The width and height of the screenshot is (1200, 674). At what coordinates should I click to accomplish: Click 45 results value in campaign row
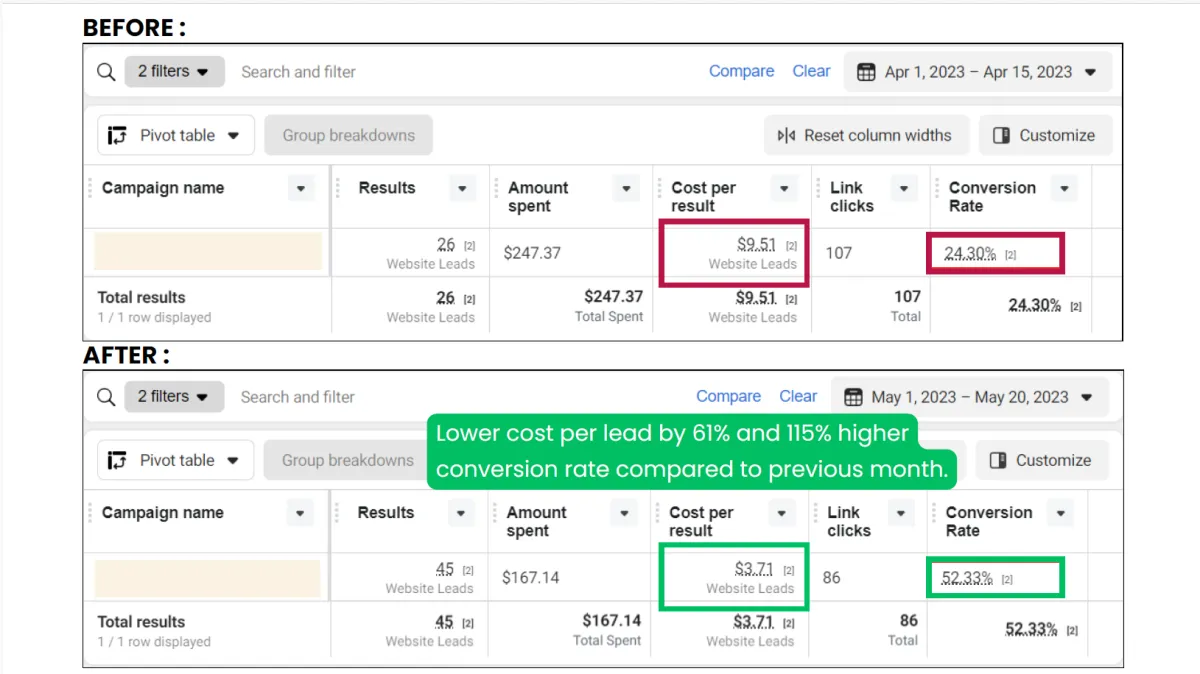445,569
